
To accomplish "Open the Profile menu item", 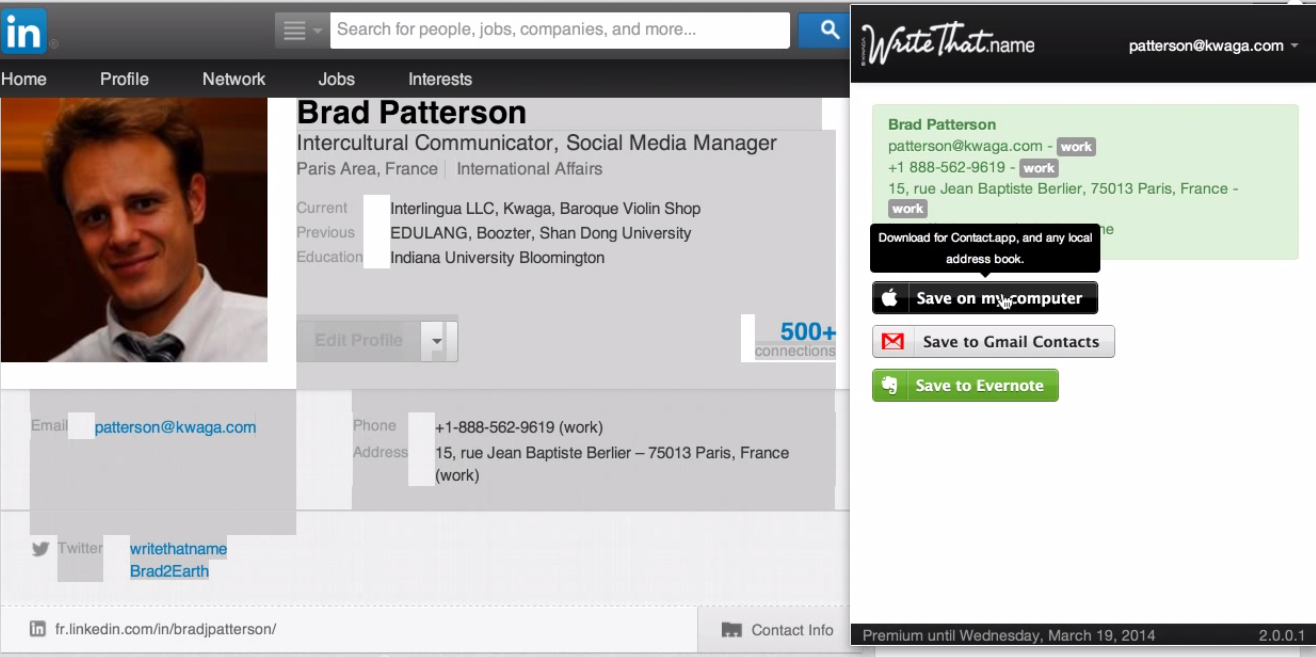I will [x=124, y=79].
